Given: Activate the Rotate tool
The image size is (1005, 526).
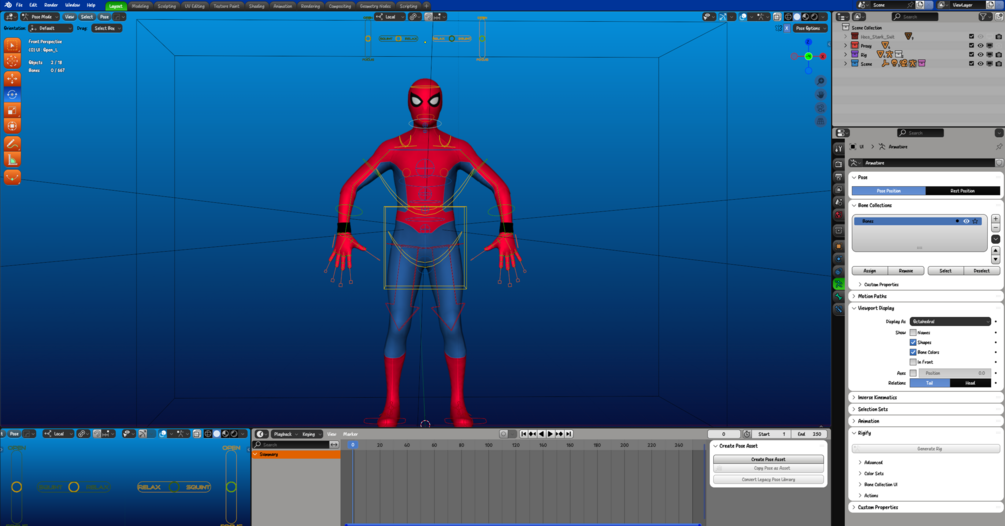Looking at the screenshot, I should pos(12,95).
